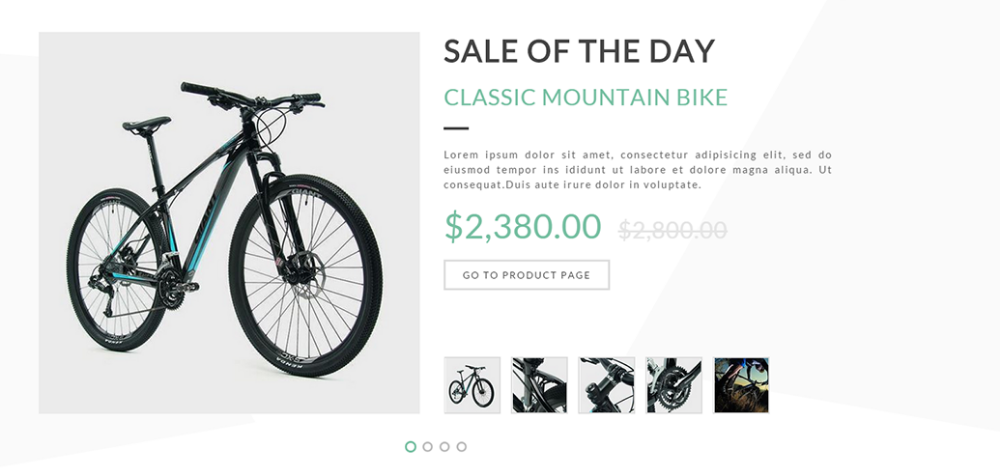View the crankset chainring thumbnail
Image resolution: width=1000 pixels, height=476 pixels.
[674, 385]
